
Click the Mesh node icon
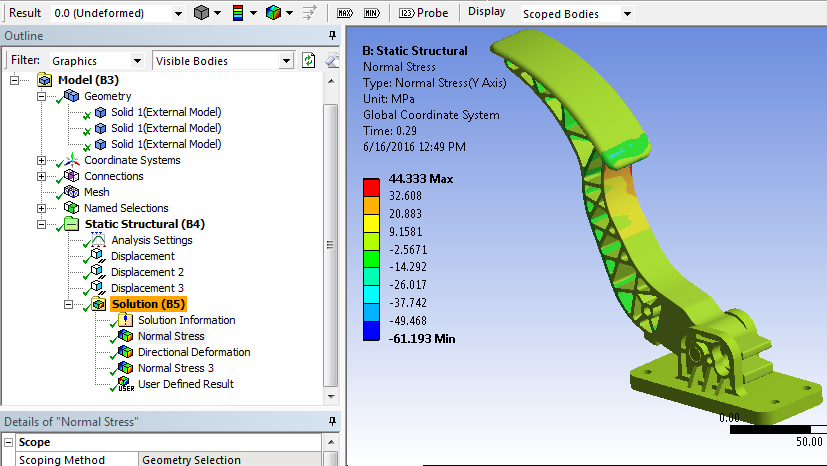click(71, 192)
